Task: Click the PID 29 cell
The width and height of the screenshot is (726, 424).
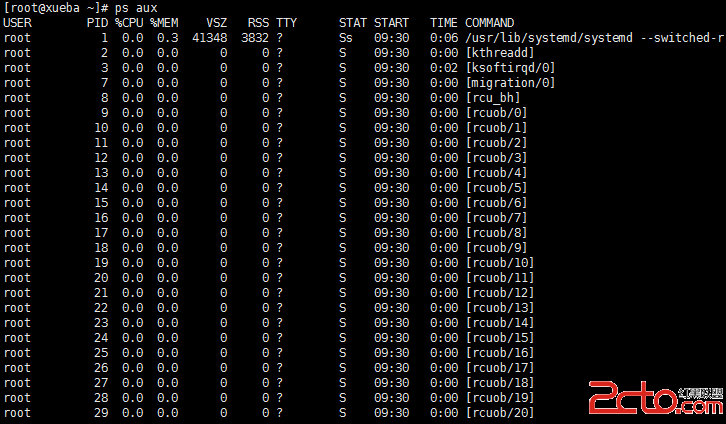Action: click(x=101, y=412)
